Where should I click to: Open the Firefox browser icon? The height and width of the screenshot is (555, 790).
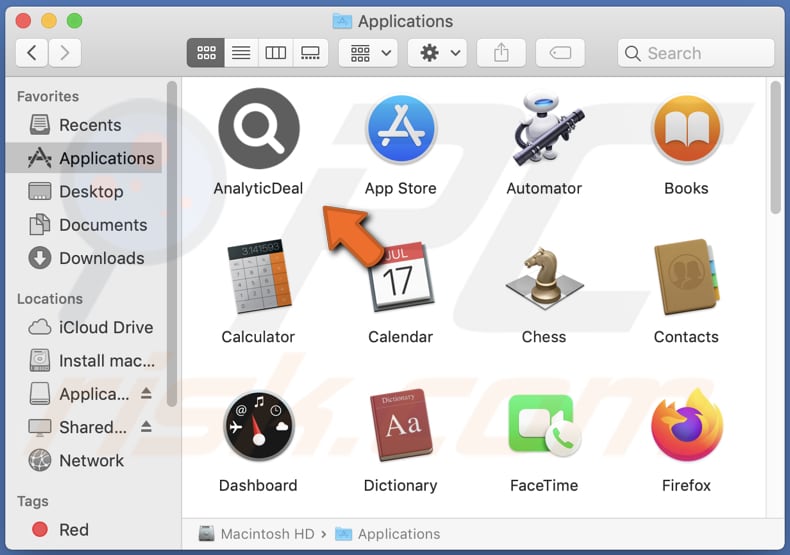click(687, 426)
